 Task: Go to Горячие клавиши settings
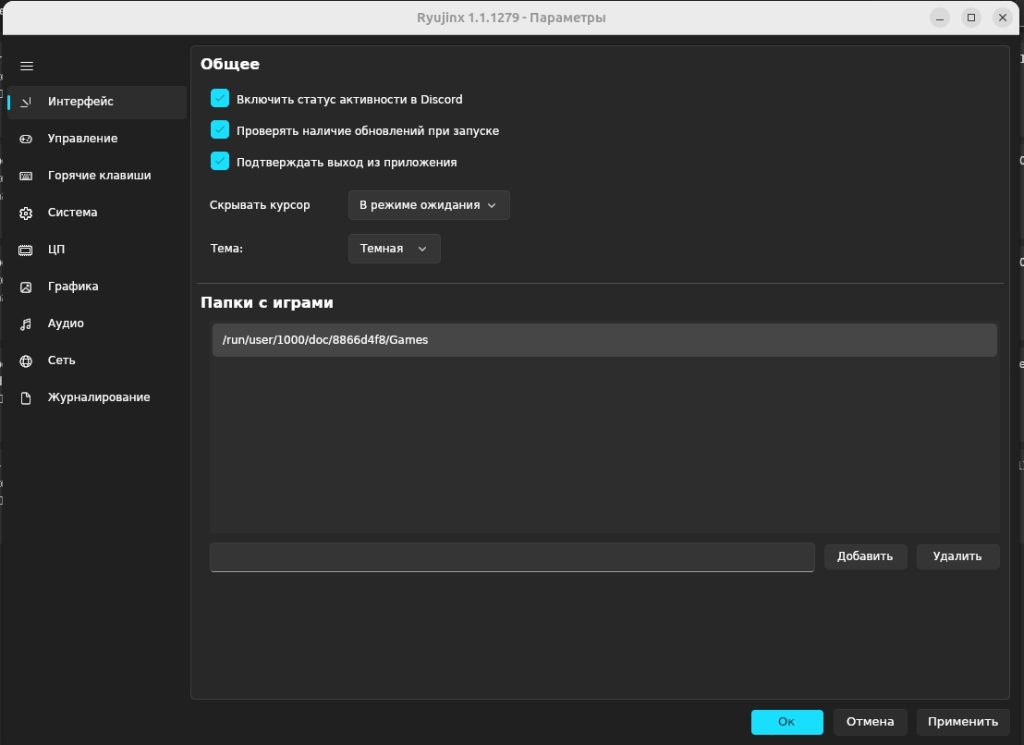click(97, 176)
